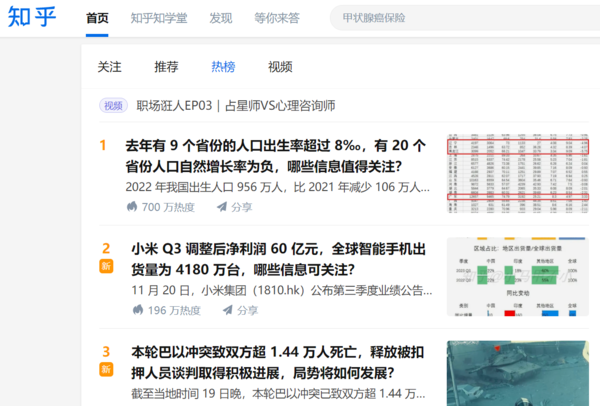Image resolution: width=600 pixels, height=406 pixels.
Task: Click the flame icon beside 196 万热度
Action: tap(138, 310)
